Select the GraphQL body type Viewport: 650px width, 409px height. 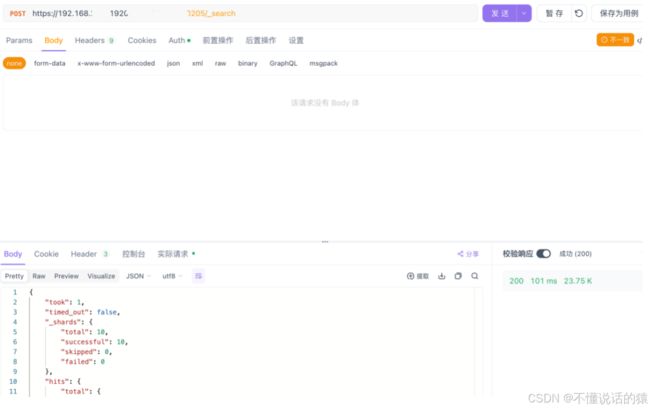point(283,63)
